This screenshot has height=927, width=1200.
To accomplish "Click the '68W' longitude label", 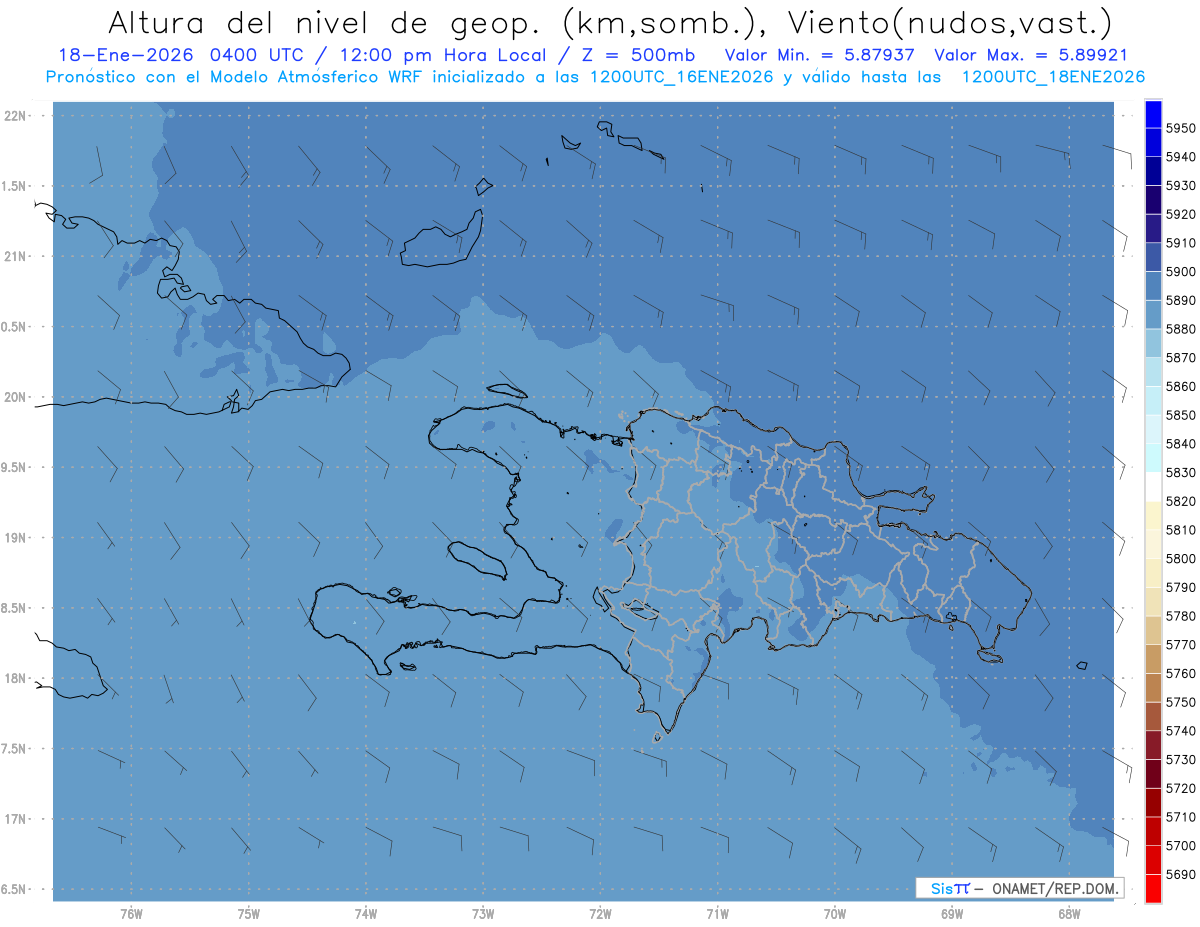I will (x=1068, y=914).
